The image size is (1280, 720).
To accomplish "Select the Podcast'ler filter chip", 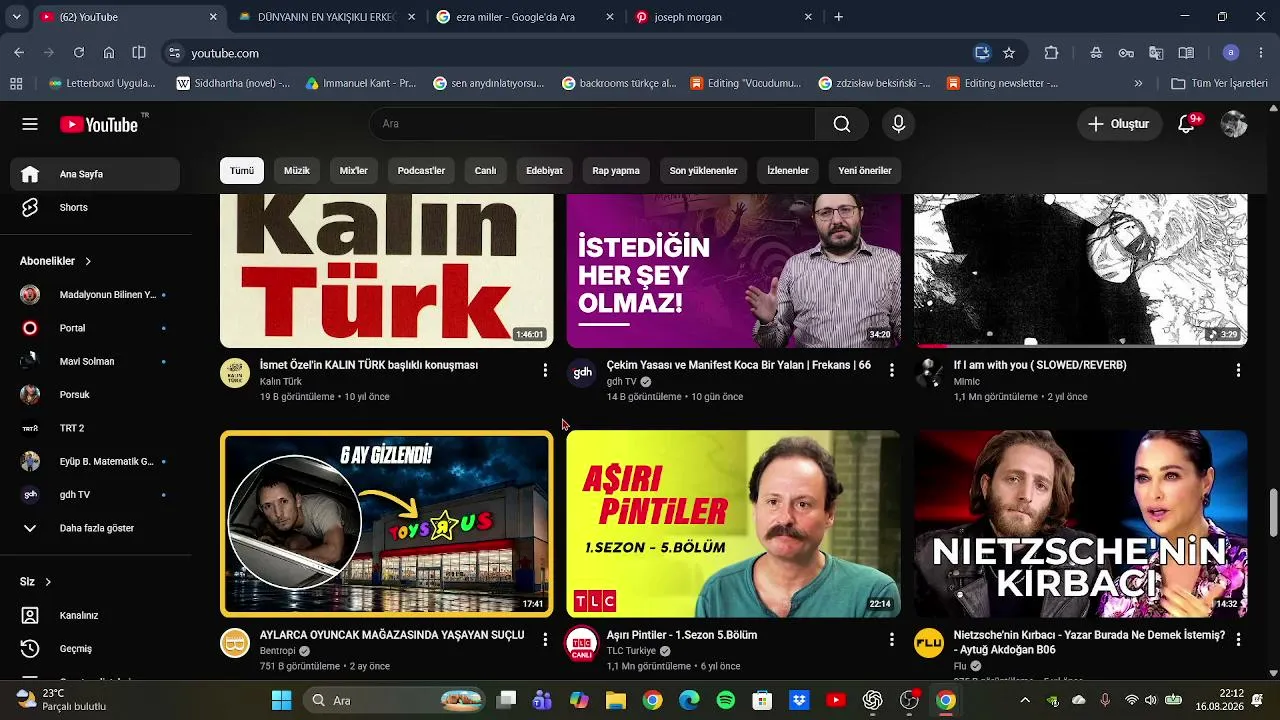I will [421, 171].
